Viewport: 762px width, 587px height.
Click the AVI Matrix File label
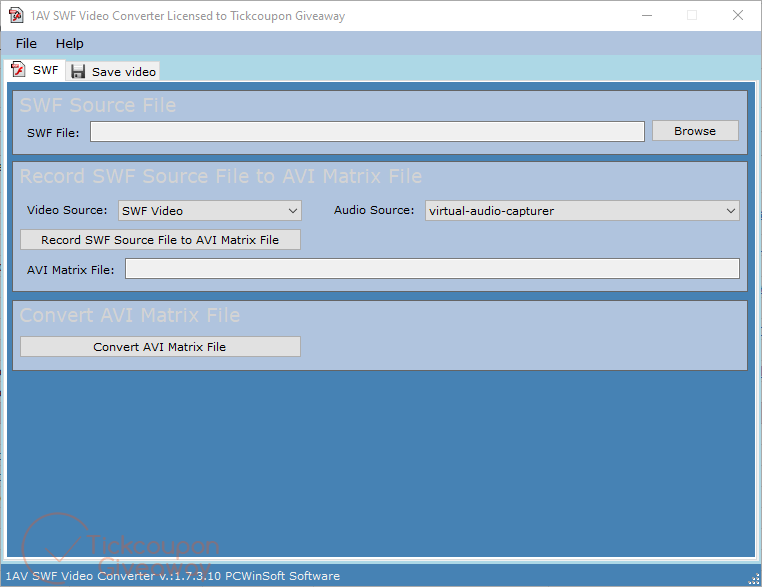(x=70, y=270)
